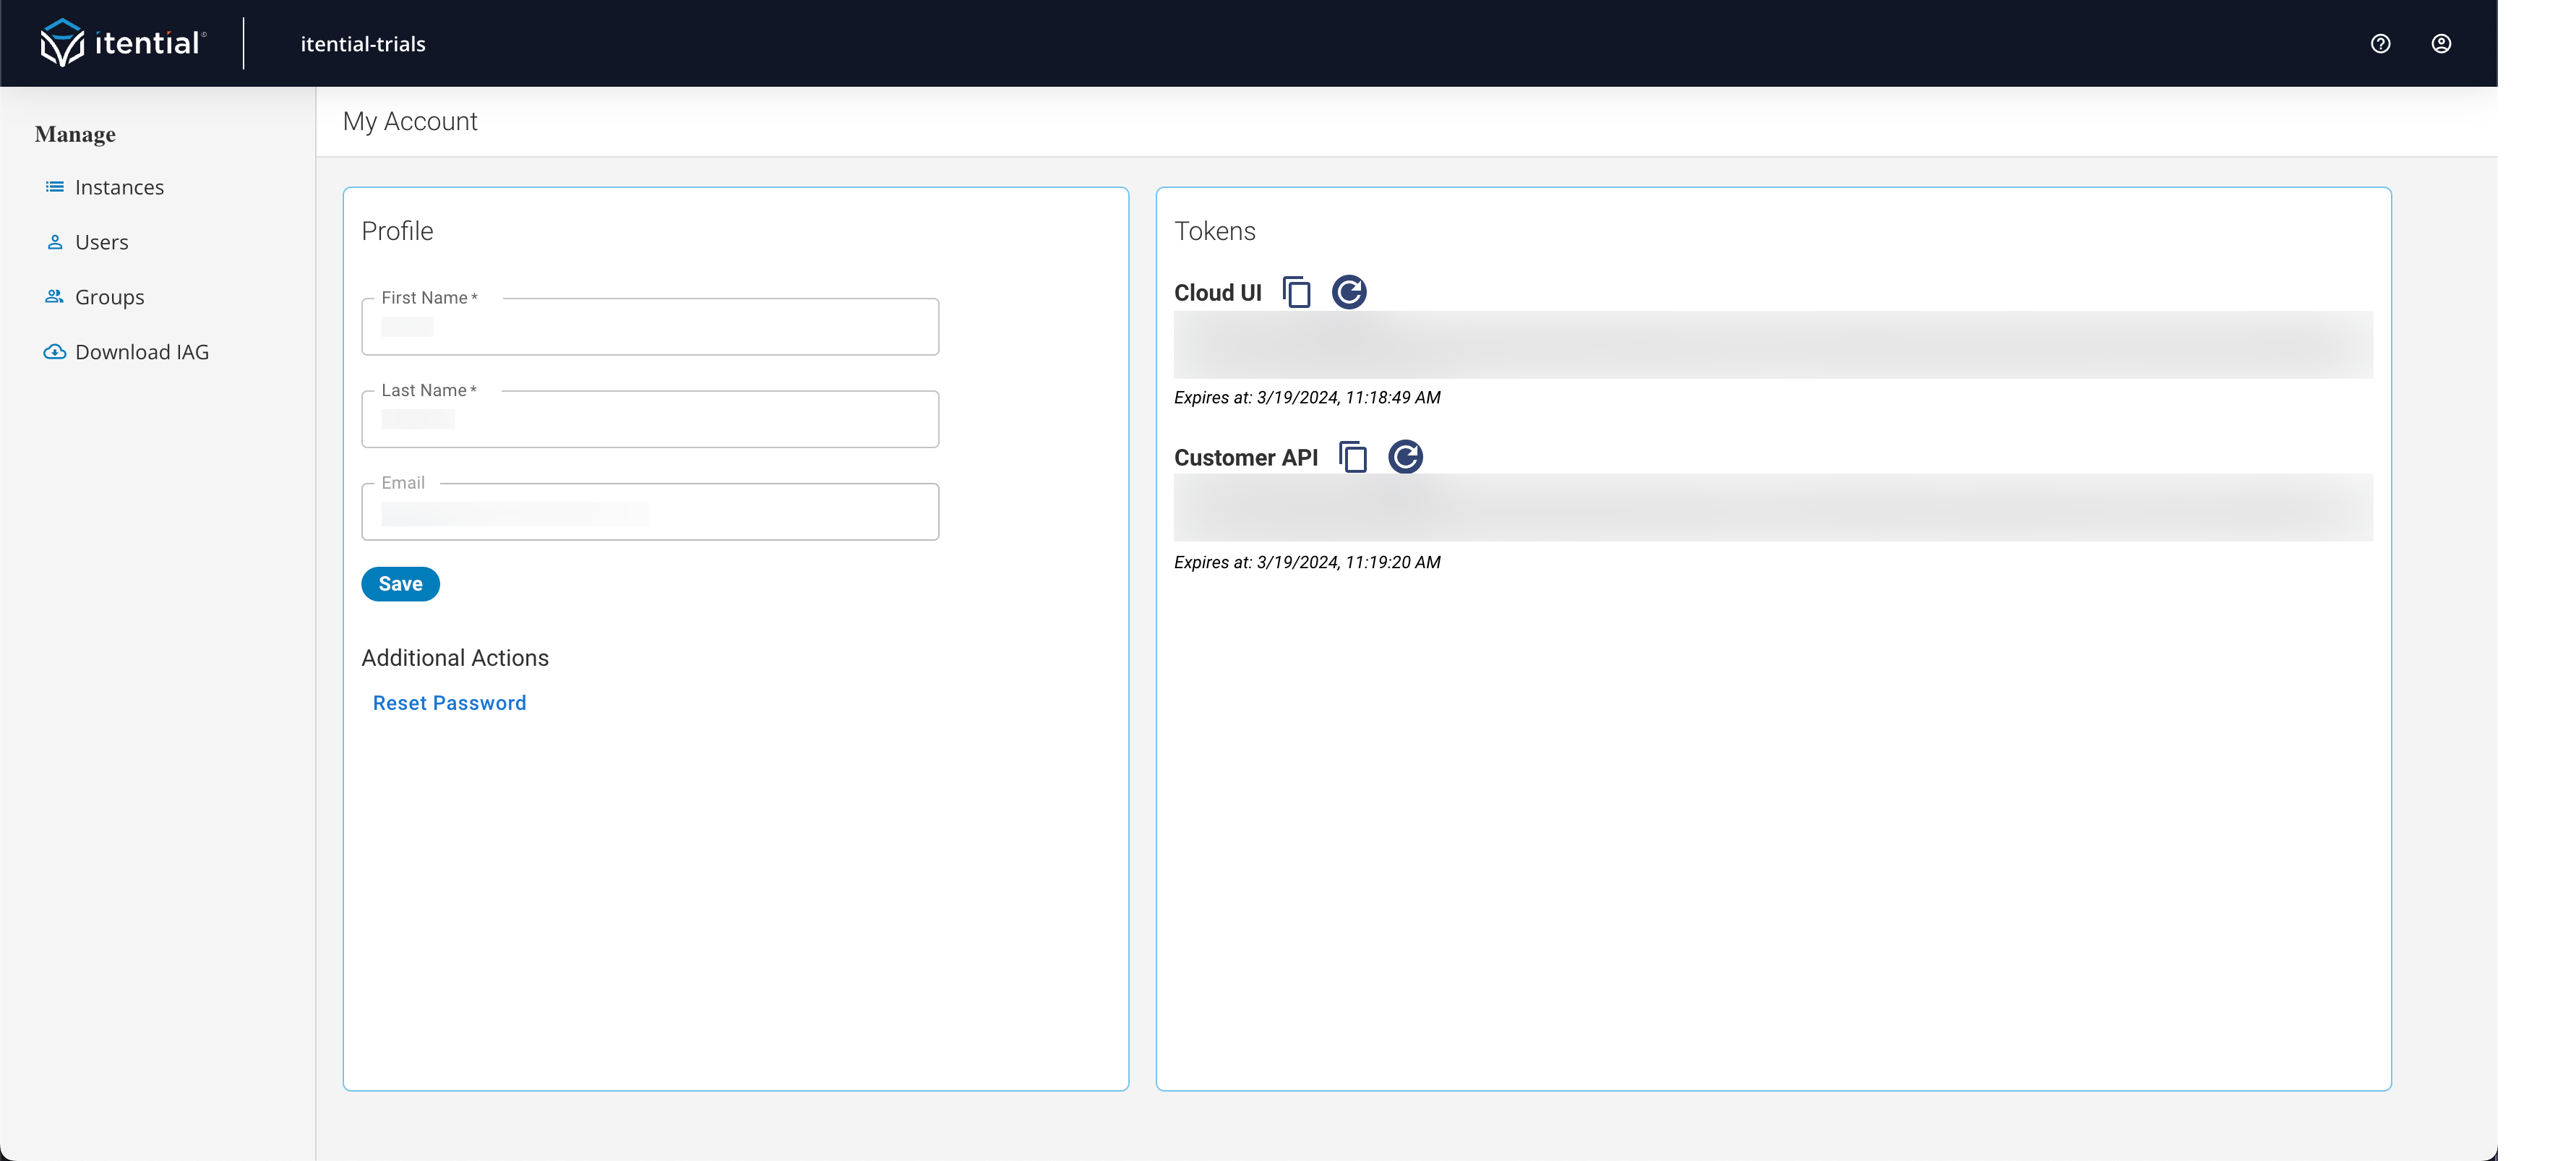Click the Download IAG cloud icon

[55, 352]
